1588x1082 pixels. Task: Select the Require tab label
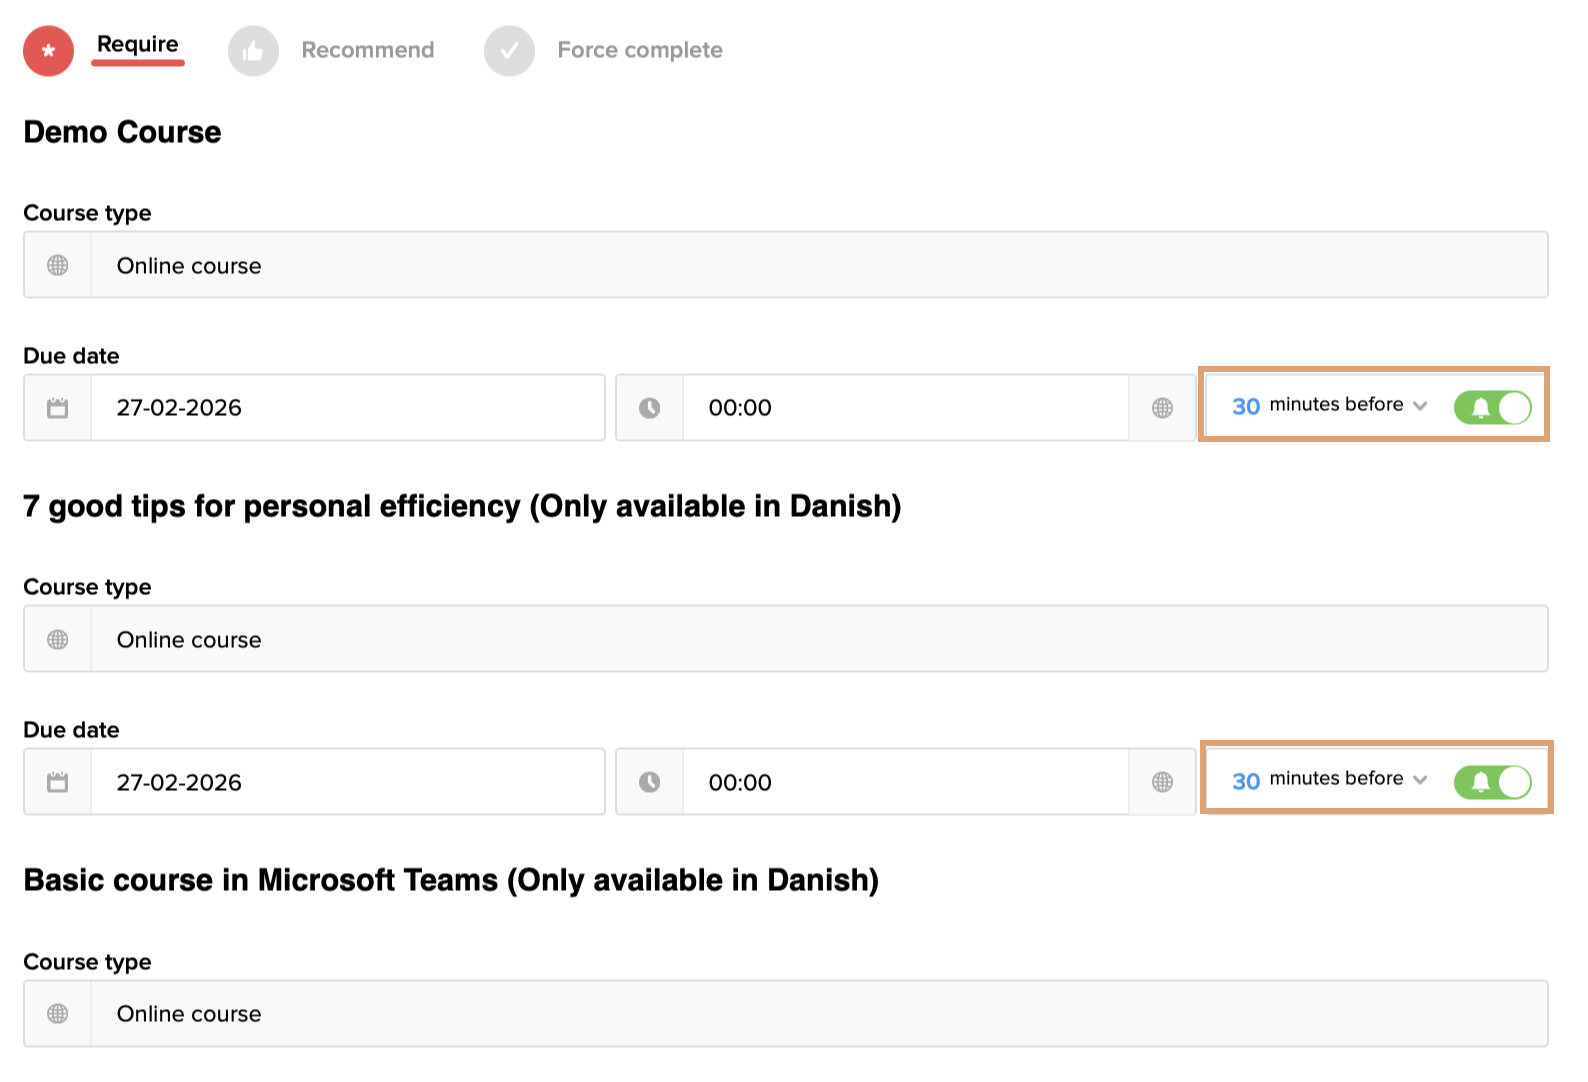(x=137, y=44)
